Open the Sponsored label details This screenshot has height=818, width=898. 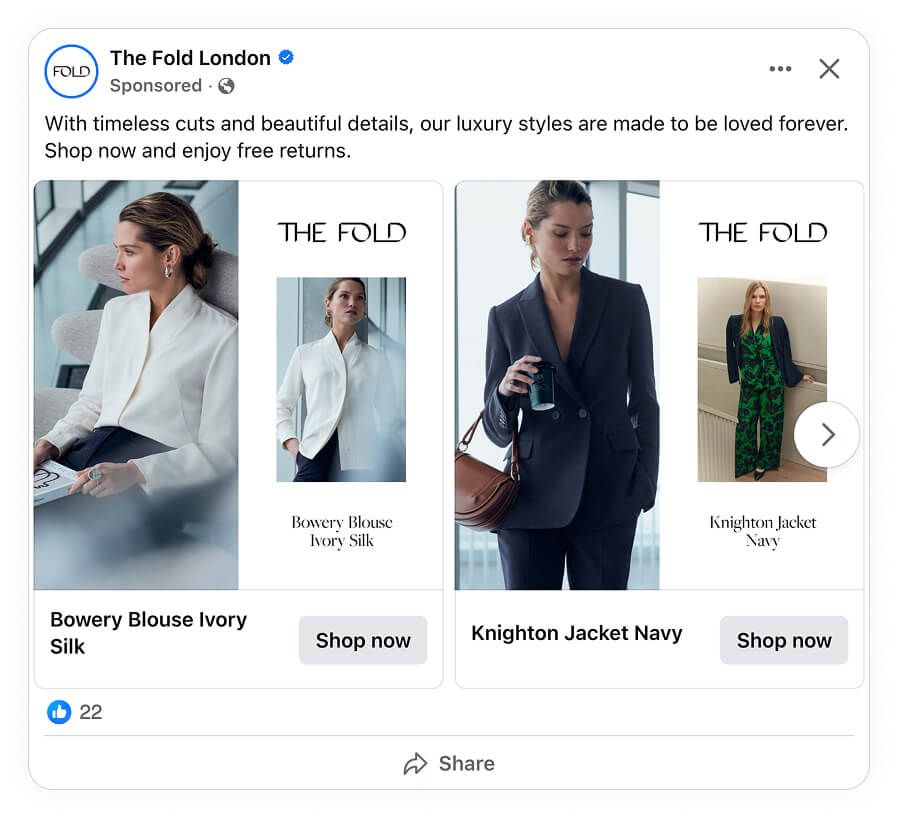156,86
